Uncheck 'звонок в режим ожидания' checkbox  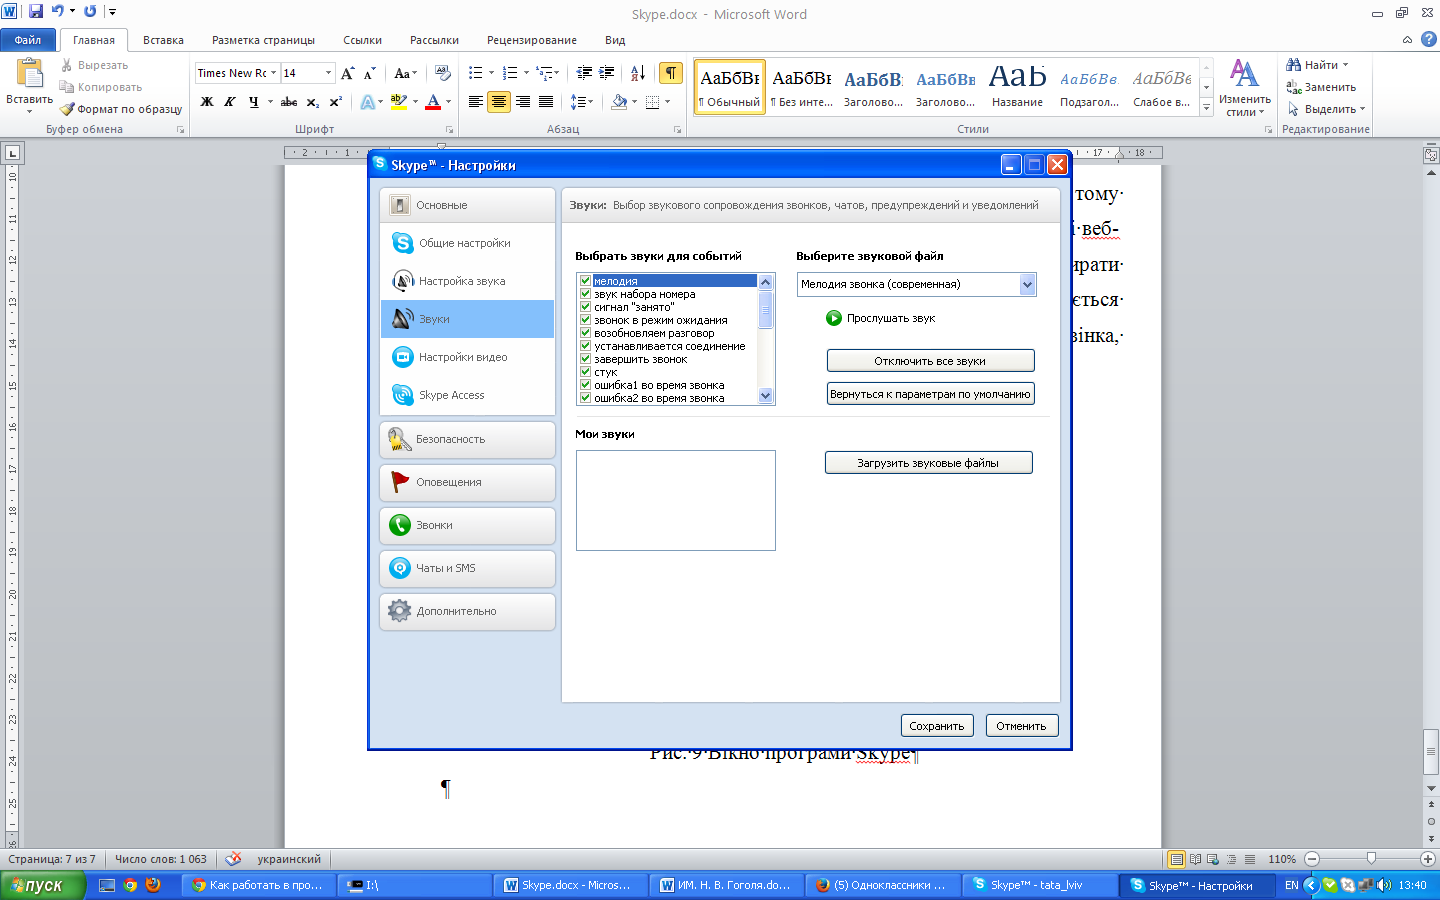[x=586, y=320]
